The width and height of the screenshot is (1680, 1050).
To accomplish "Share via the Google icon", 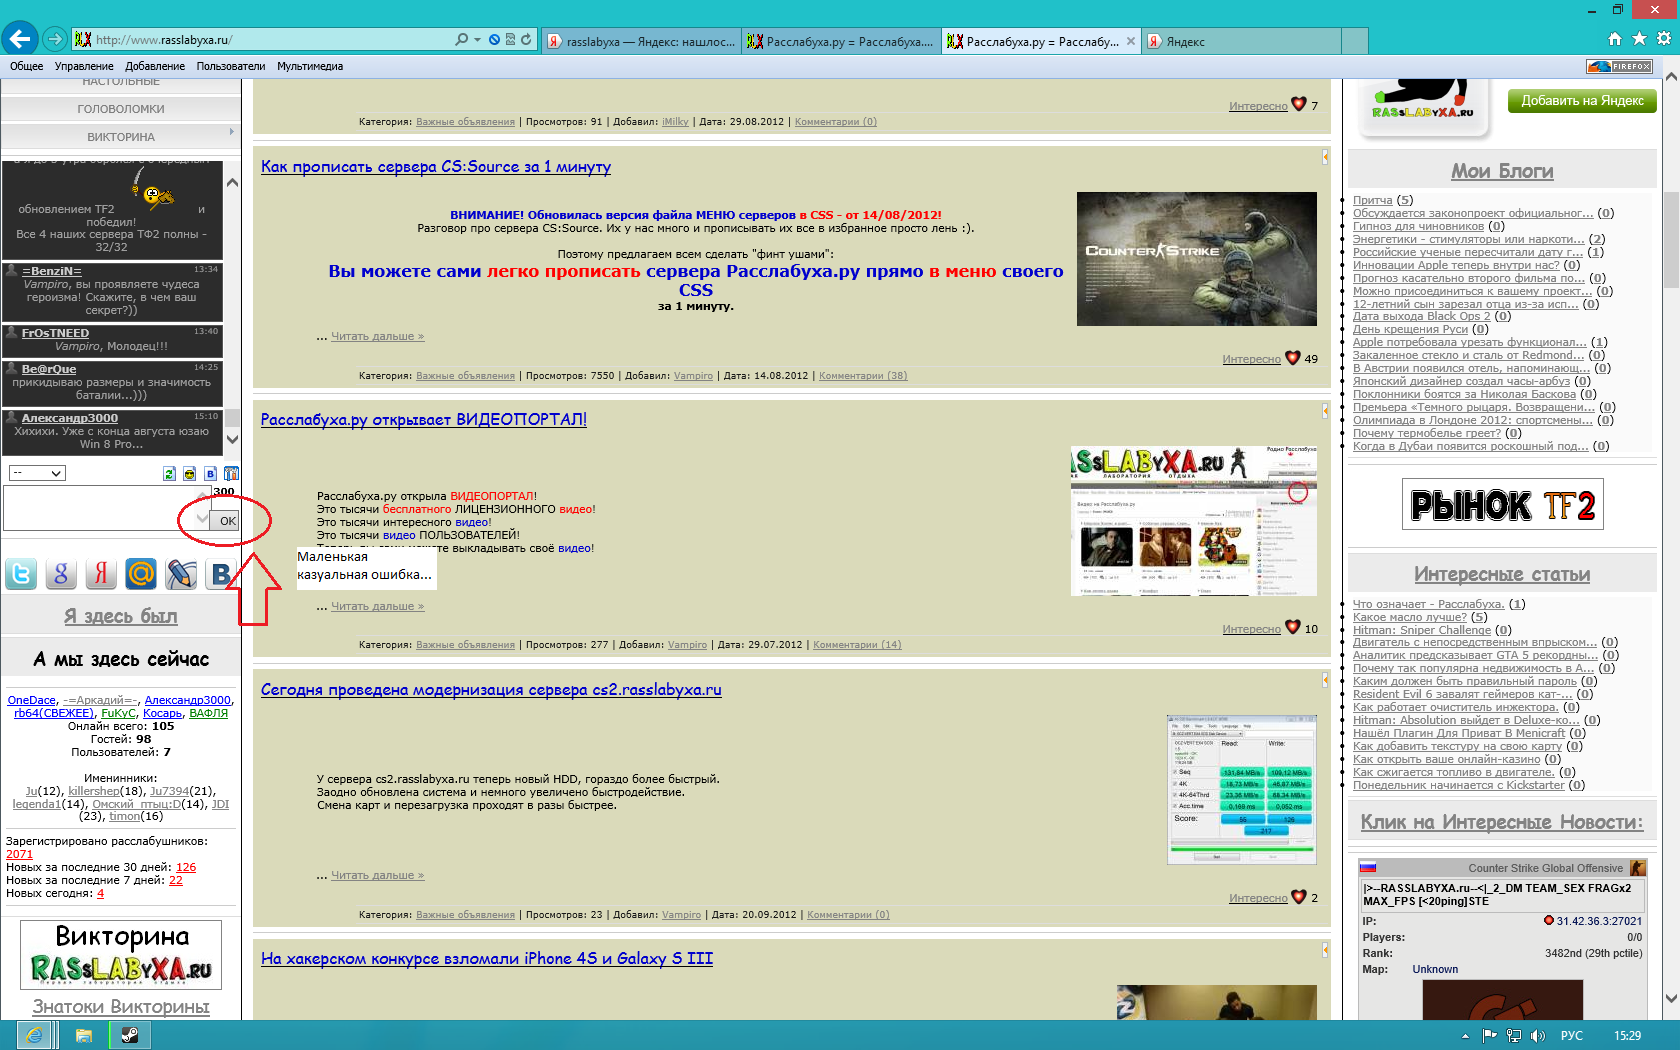I will (x=61, y=574).
